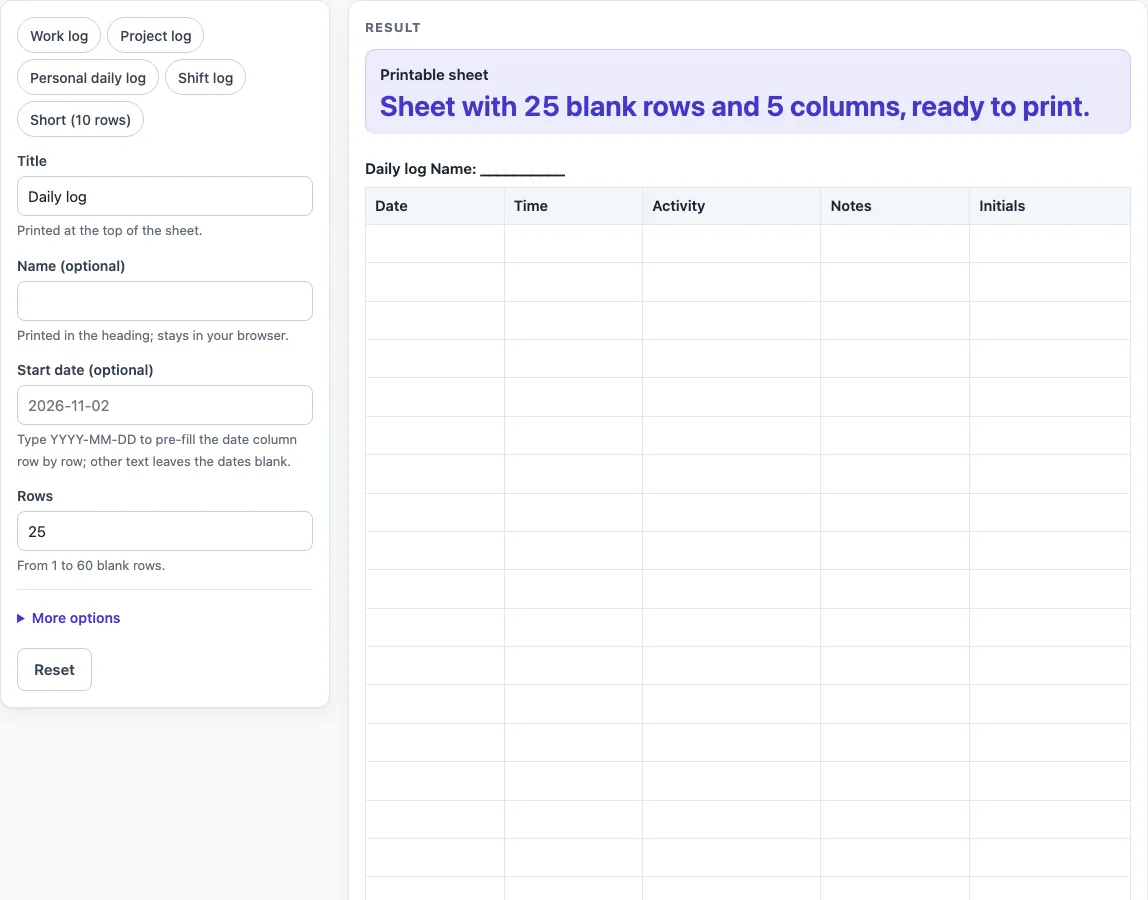
Task: Select the 'Sheet with 25 blank rows' summary
Action: click(734, 107)
